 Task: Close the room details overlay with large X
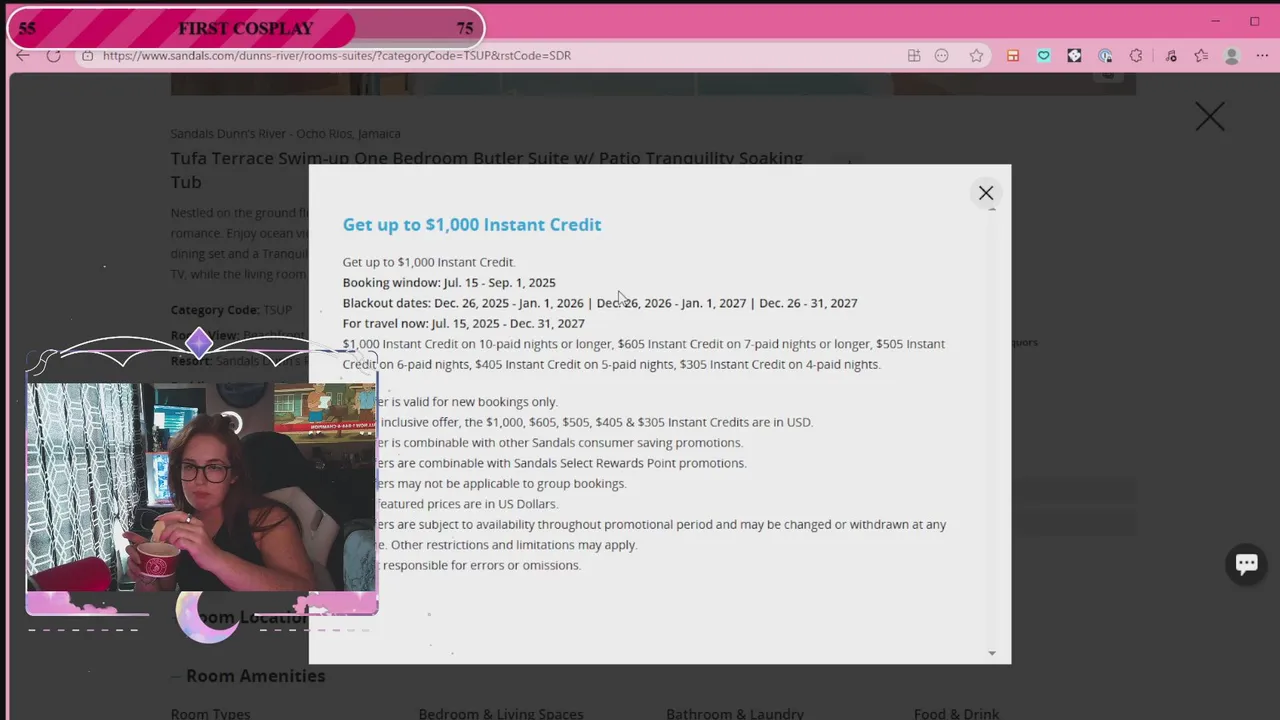coord(1209,117)
